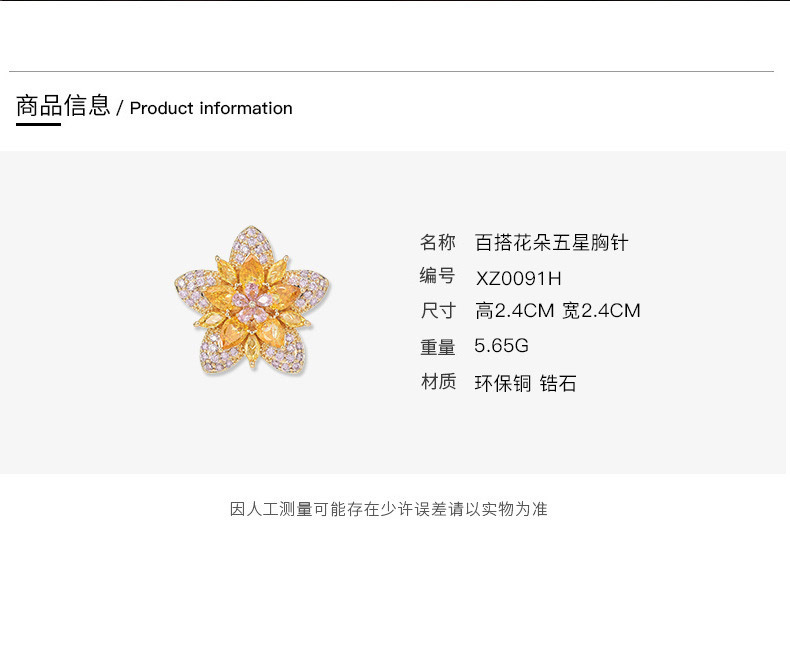
Task: Click the size value 高2.4CM 宽2.4CM
Action: (x=558, y=311)
